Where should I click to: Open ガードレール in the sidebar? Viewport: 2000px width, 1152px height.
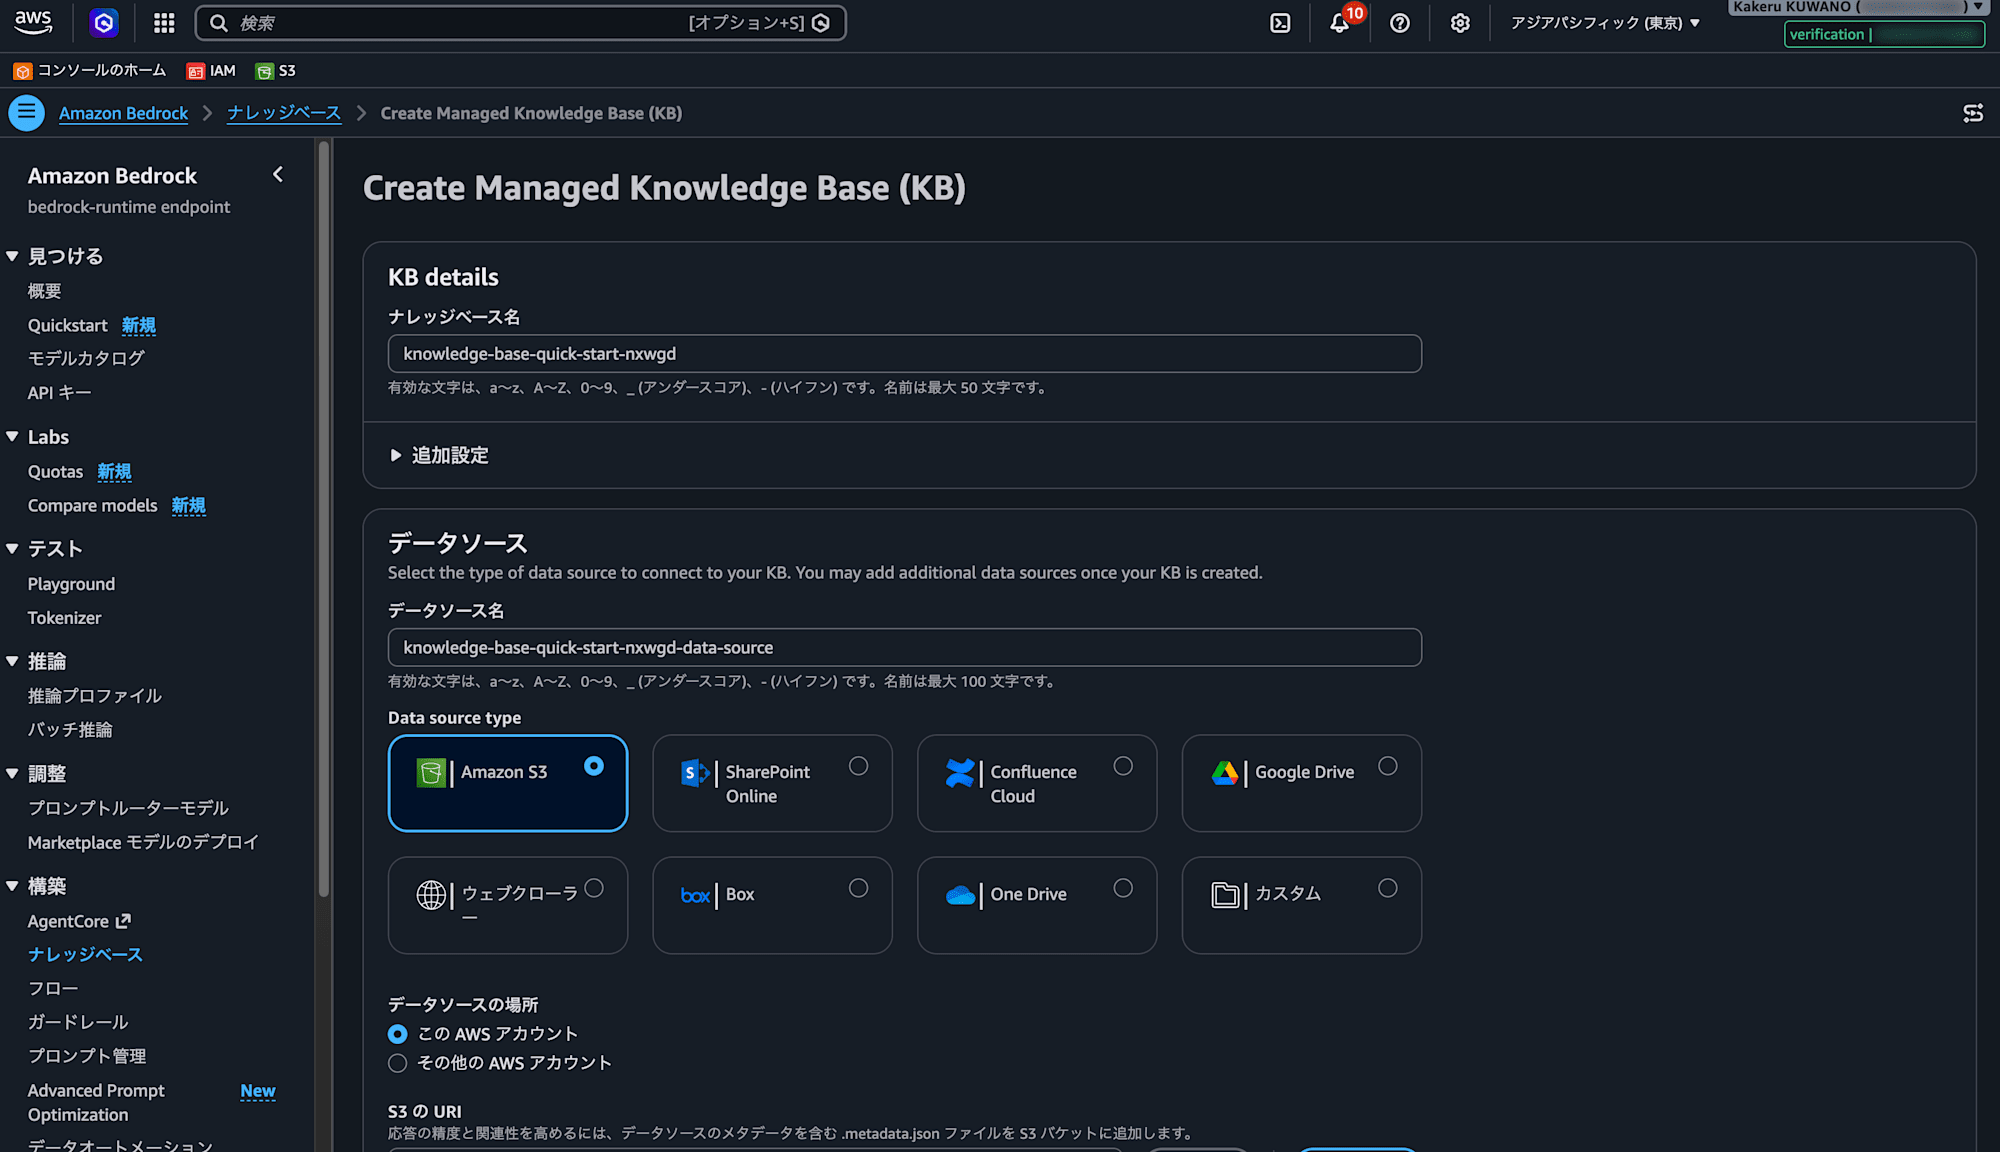pyautogui.click(x=78, y=1022)
